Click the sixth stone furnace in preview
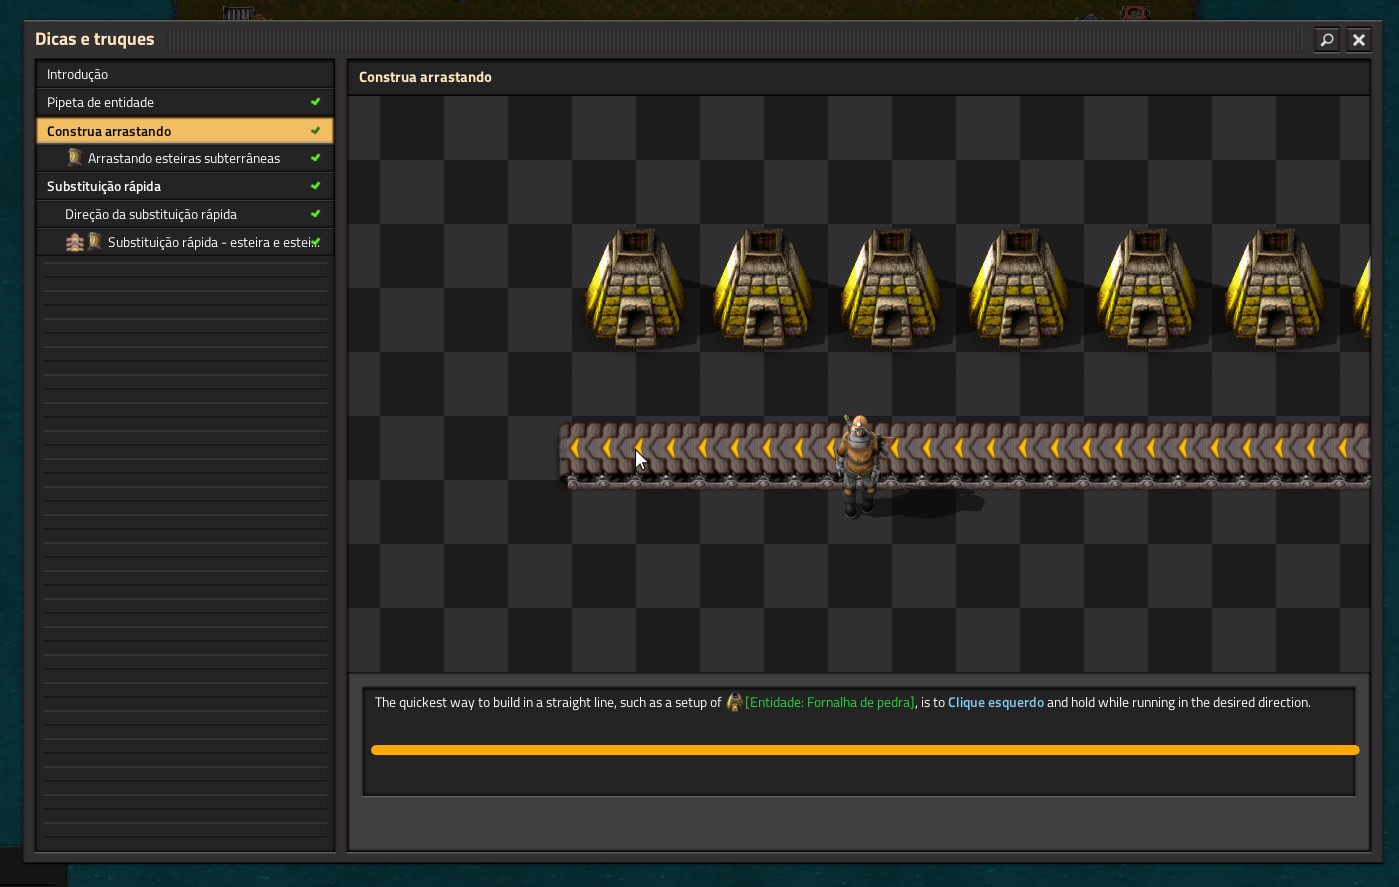 click(x=1275, y=288)
